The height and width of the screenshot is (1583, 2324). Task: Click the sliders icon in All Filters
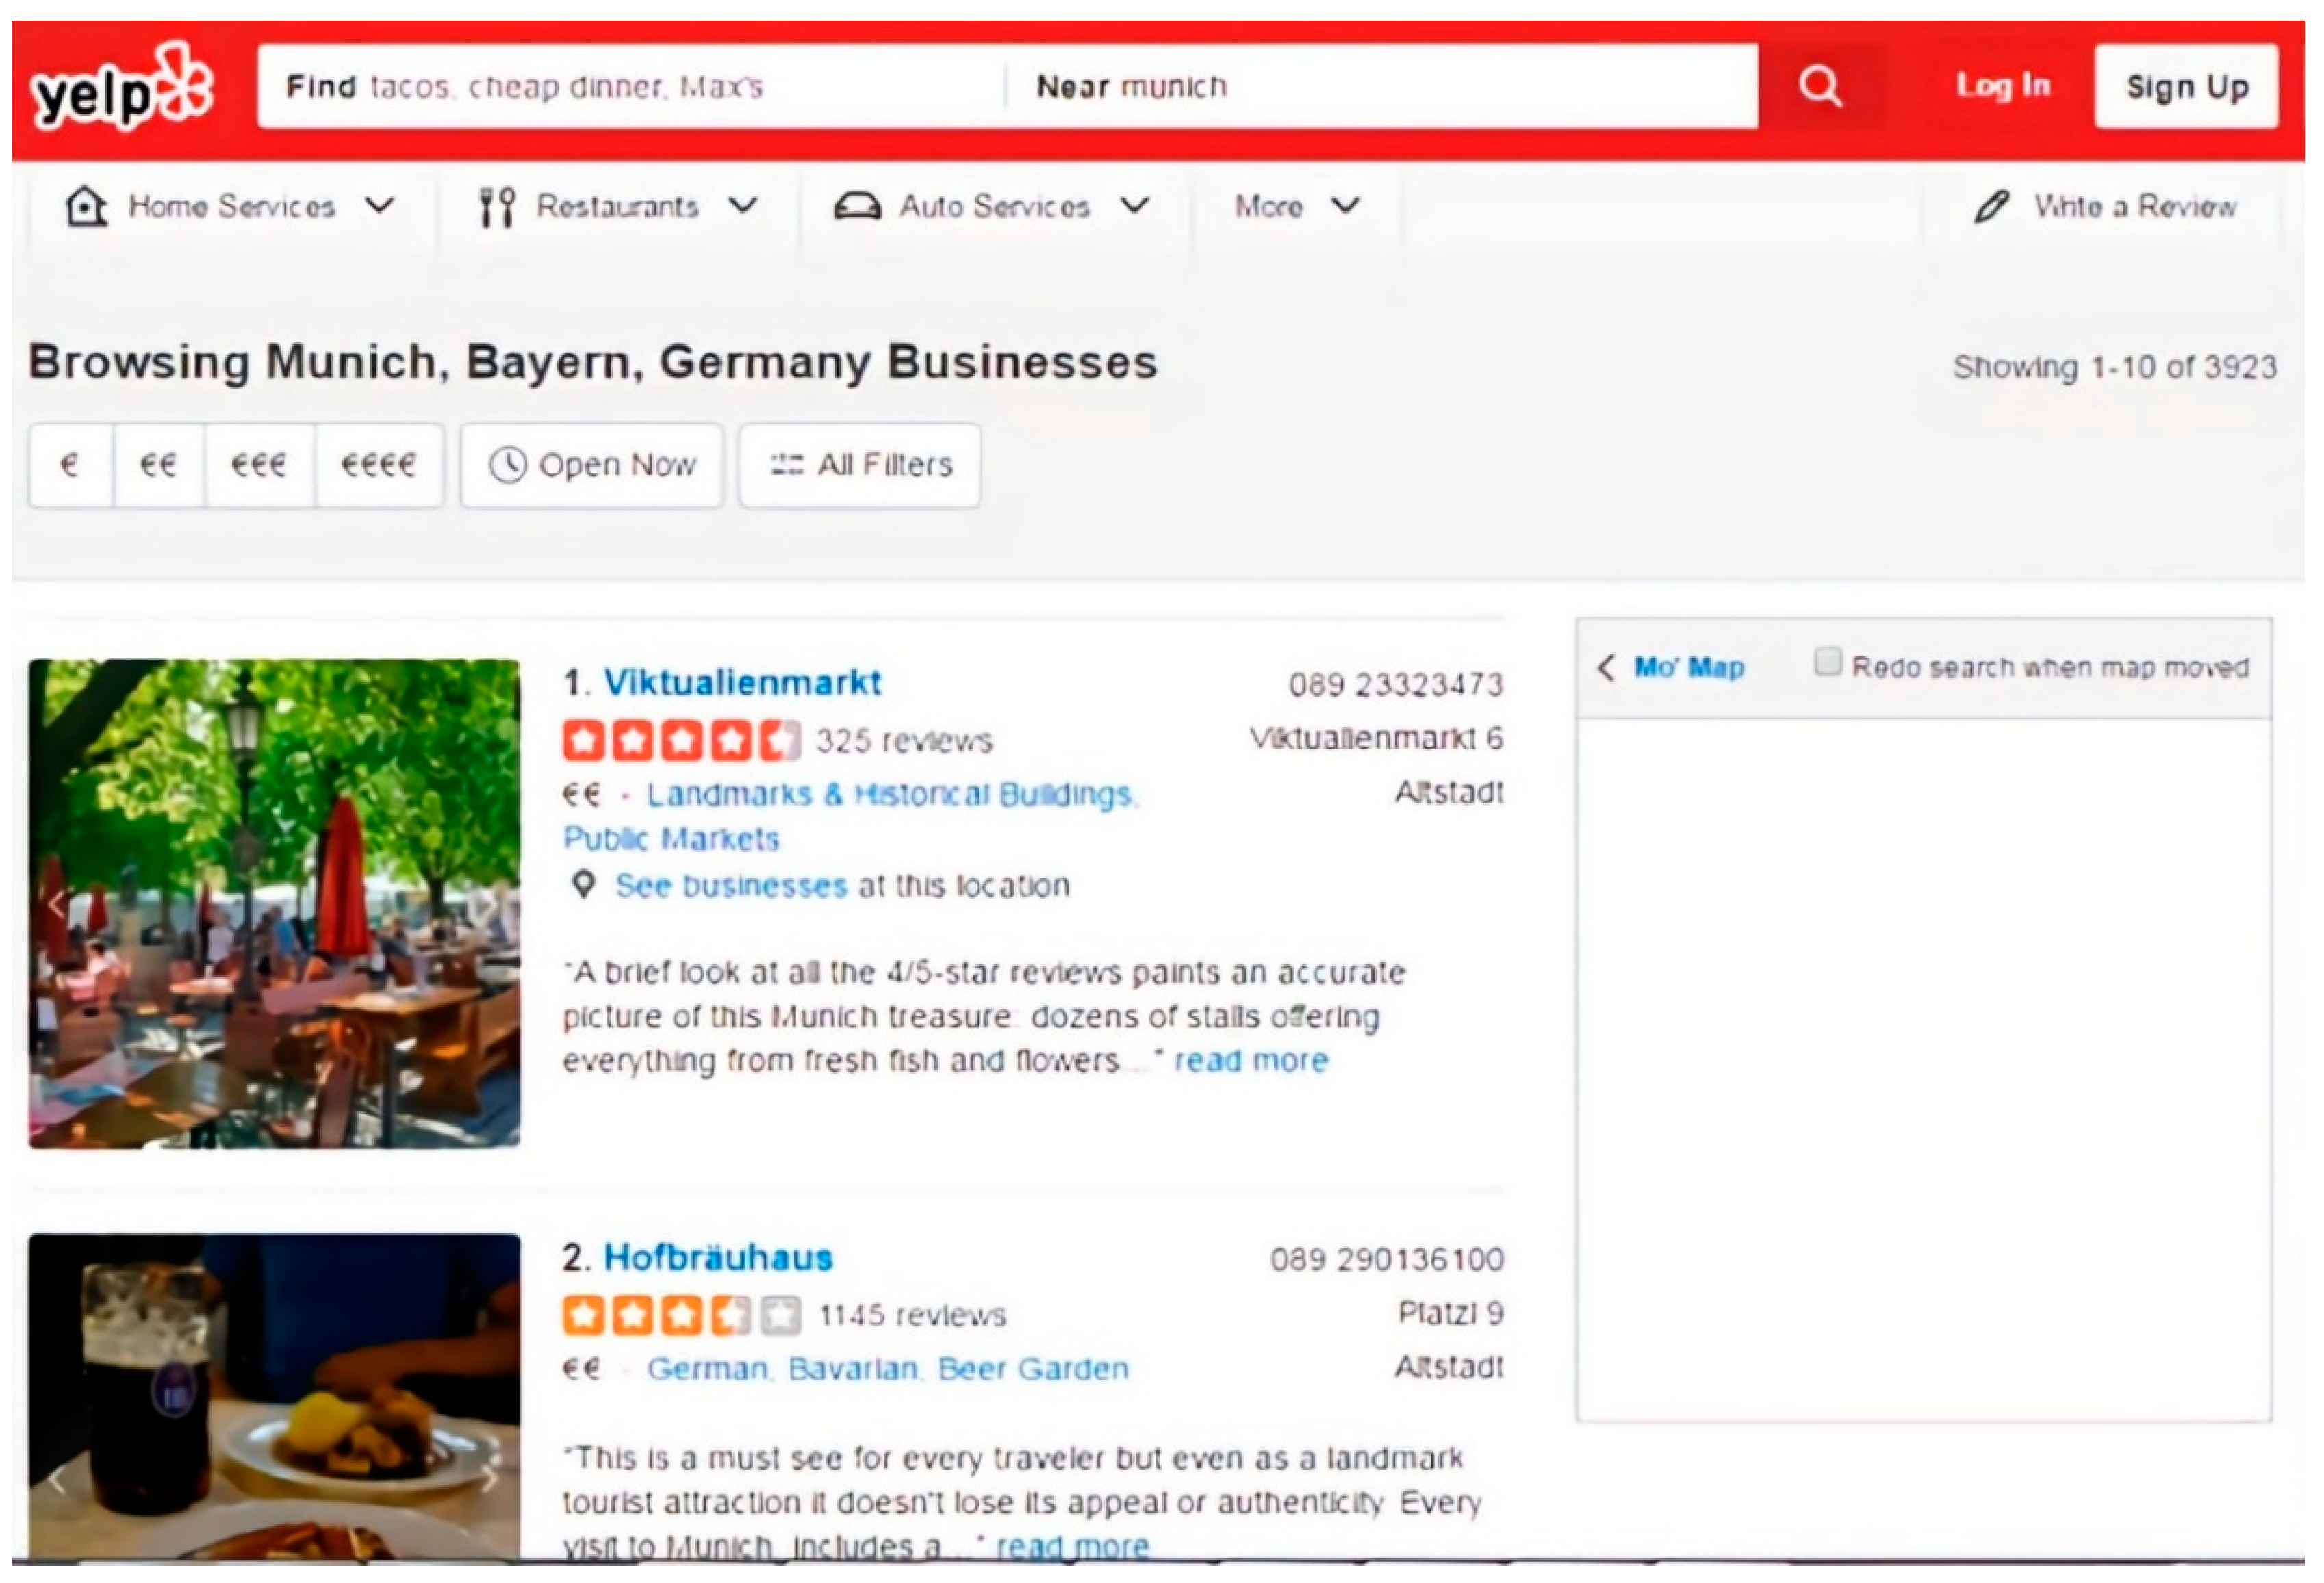click(x=786, y=465)
